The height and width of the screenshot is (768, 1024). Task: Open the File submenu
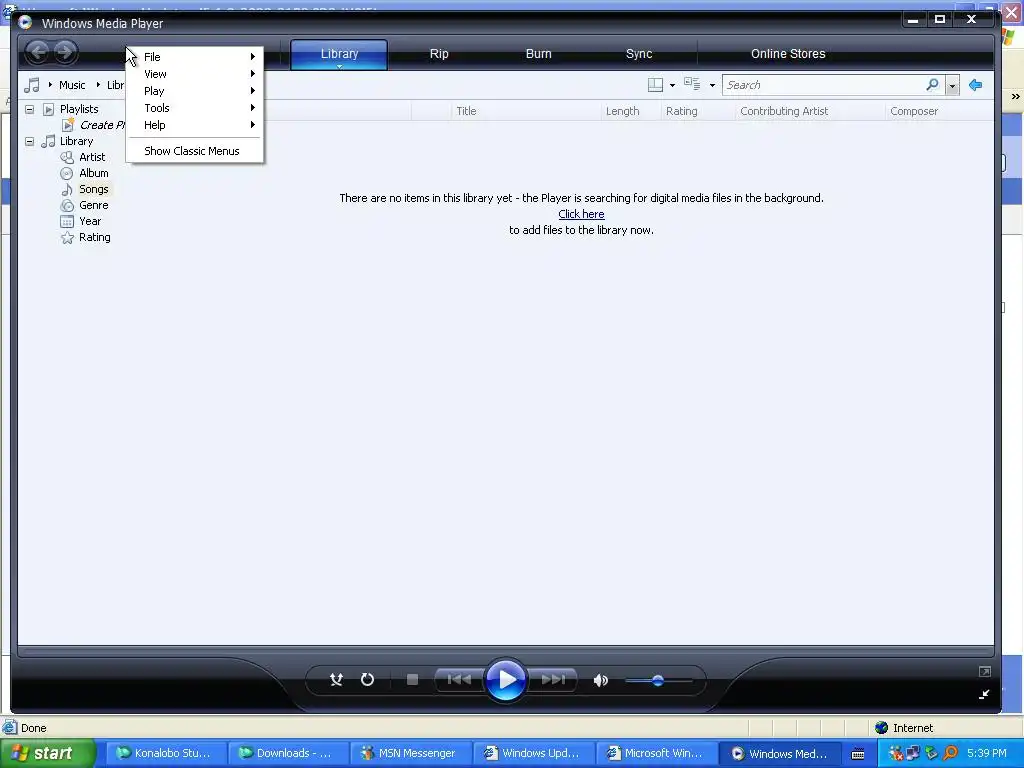[x=195, y=57]
